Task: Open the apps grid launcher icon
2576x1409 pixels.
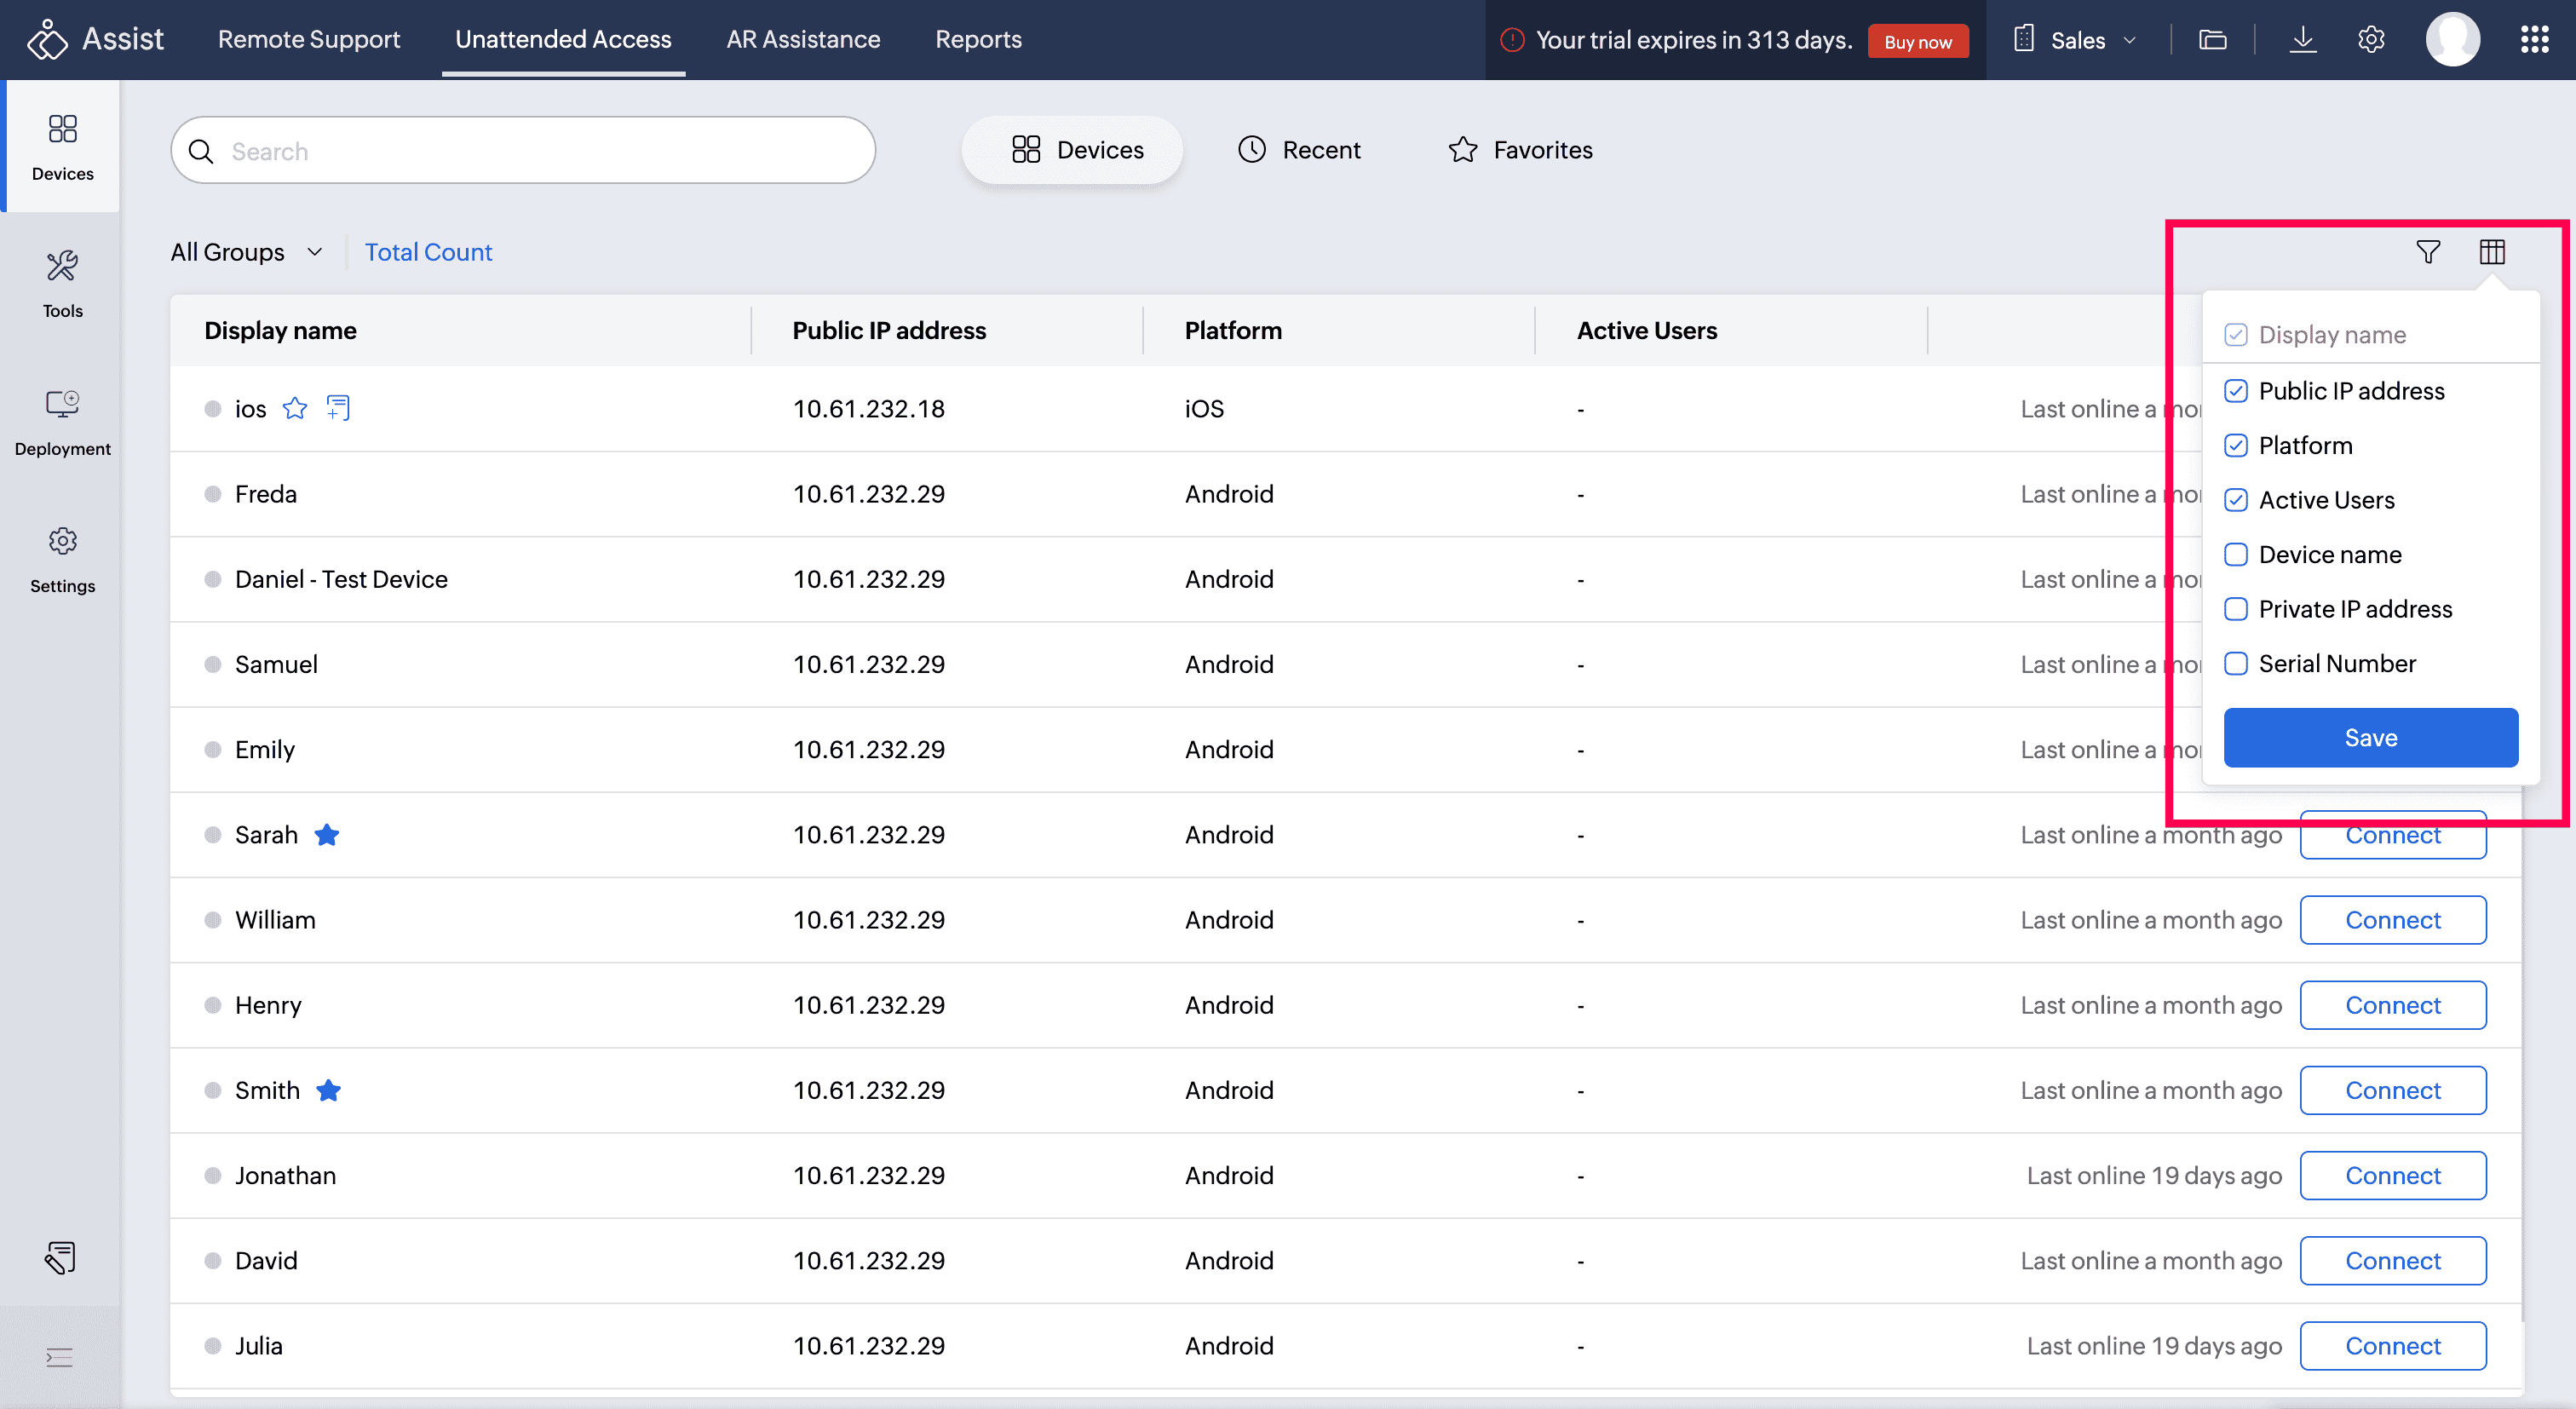Action: 2533,40
